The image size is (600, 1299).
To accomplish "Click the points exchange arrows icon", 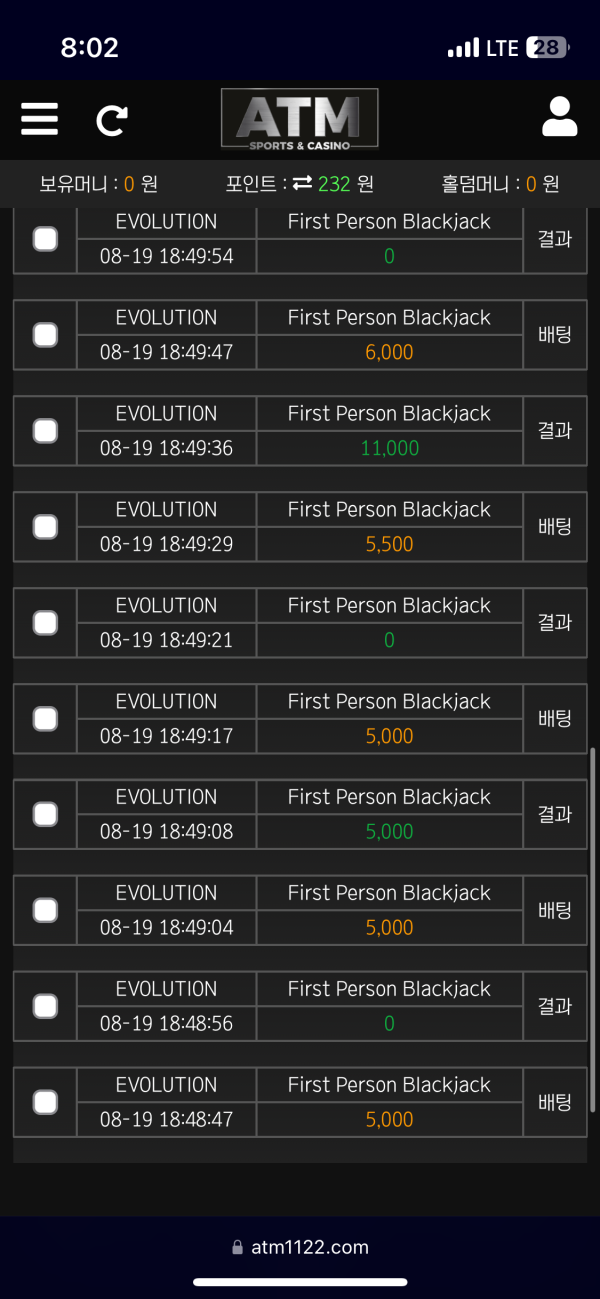I will [303, 184].
